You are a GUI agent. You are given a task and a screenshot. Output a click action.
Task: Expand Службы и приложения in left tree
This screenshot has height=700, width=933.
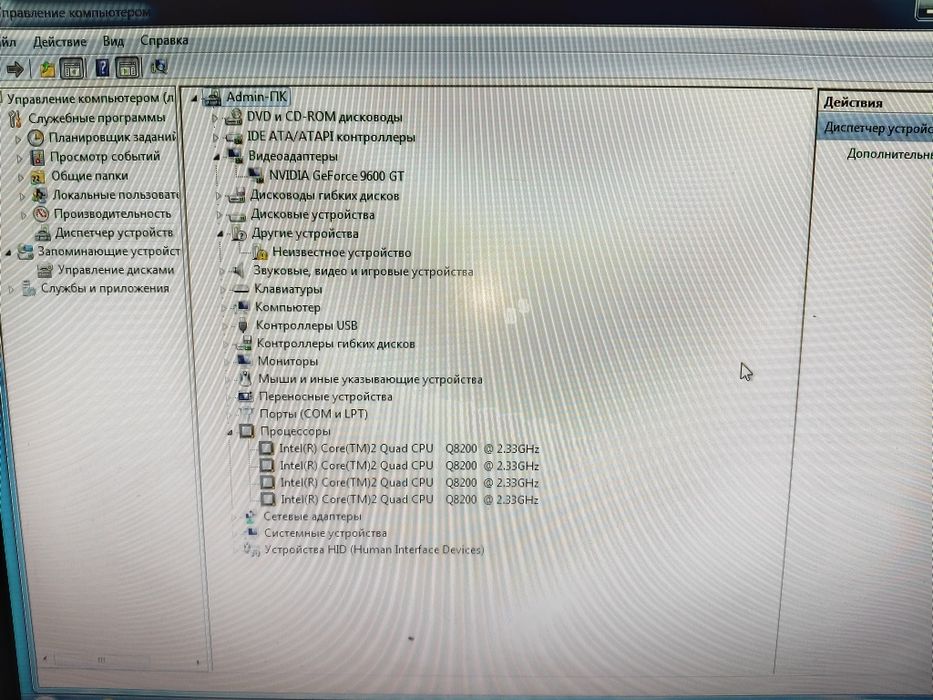click(11, 290)
